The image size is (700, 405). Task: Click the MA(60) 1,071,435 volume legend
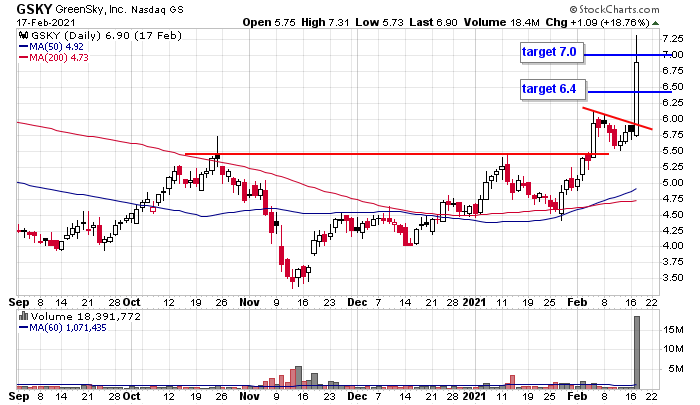tap(62, 327)
